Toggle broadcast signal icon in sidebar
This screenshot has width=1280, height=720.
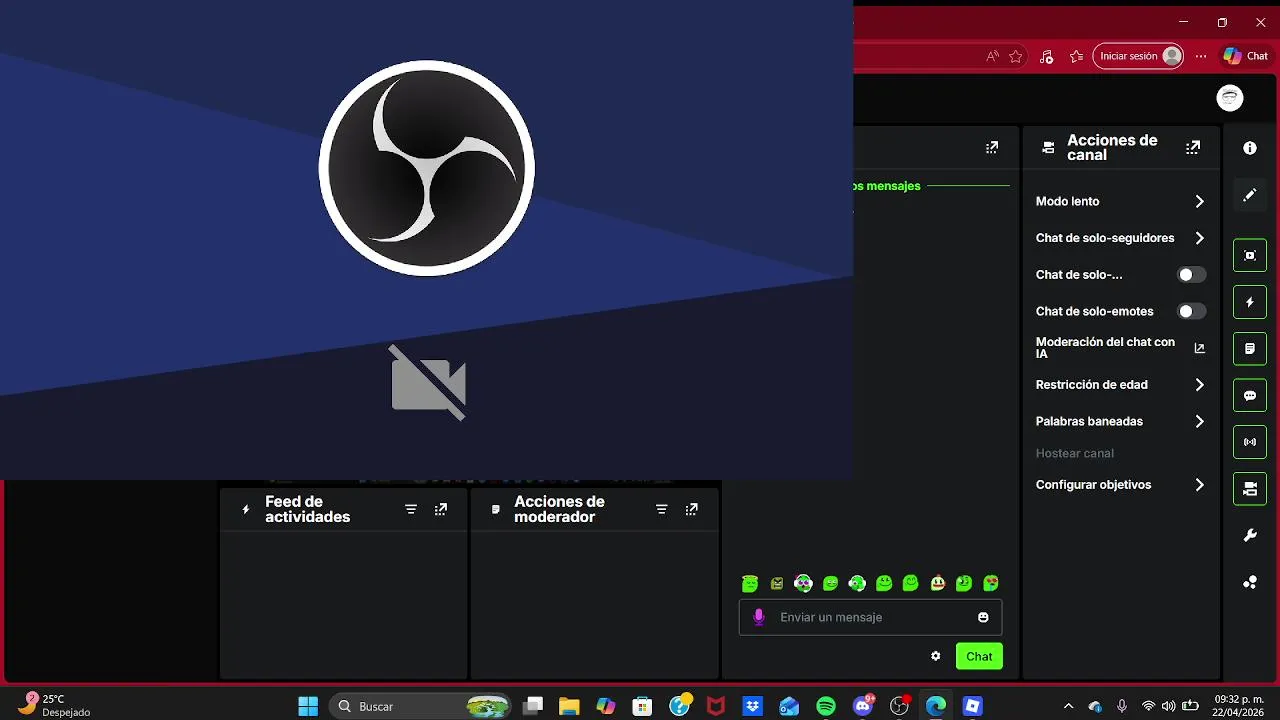coord(1250,442)
